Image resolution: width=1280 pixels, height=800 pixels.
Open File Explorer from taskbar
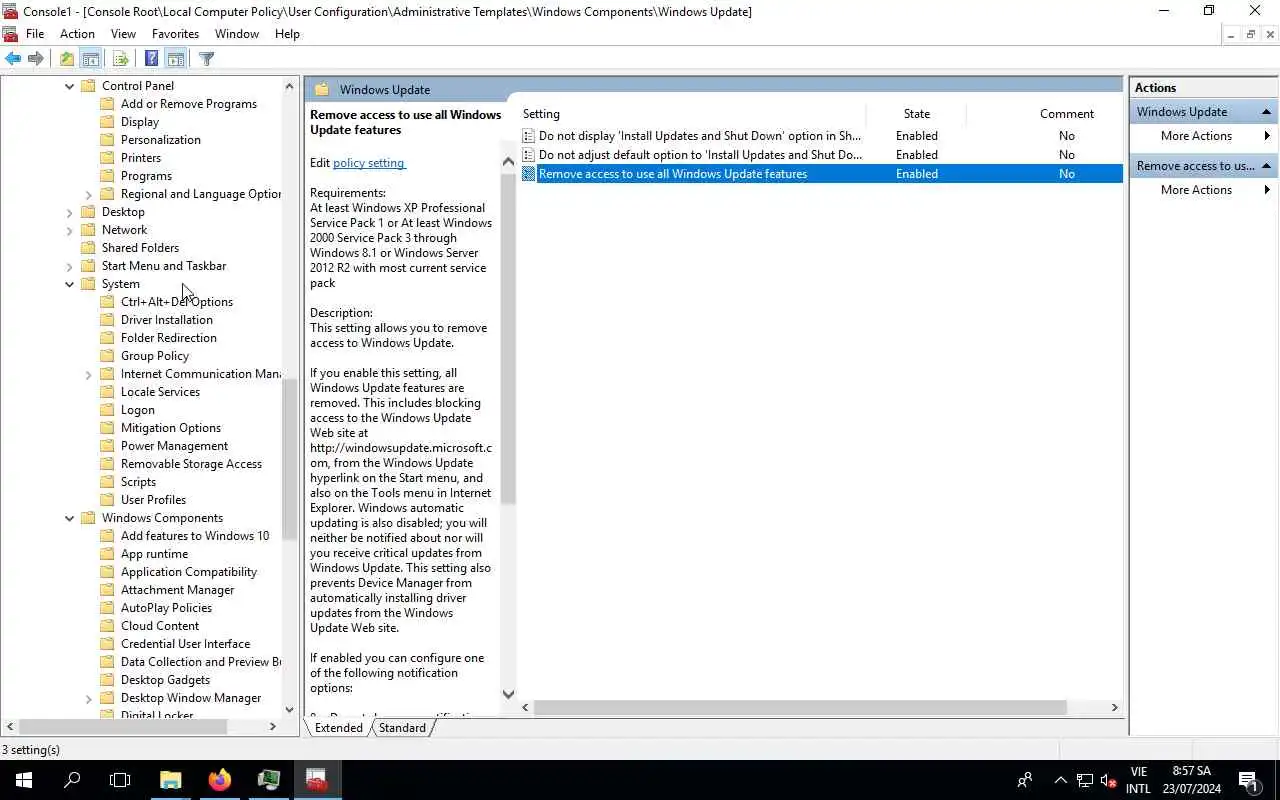click(171, 780)
